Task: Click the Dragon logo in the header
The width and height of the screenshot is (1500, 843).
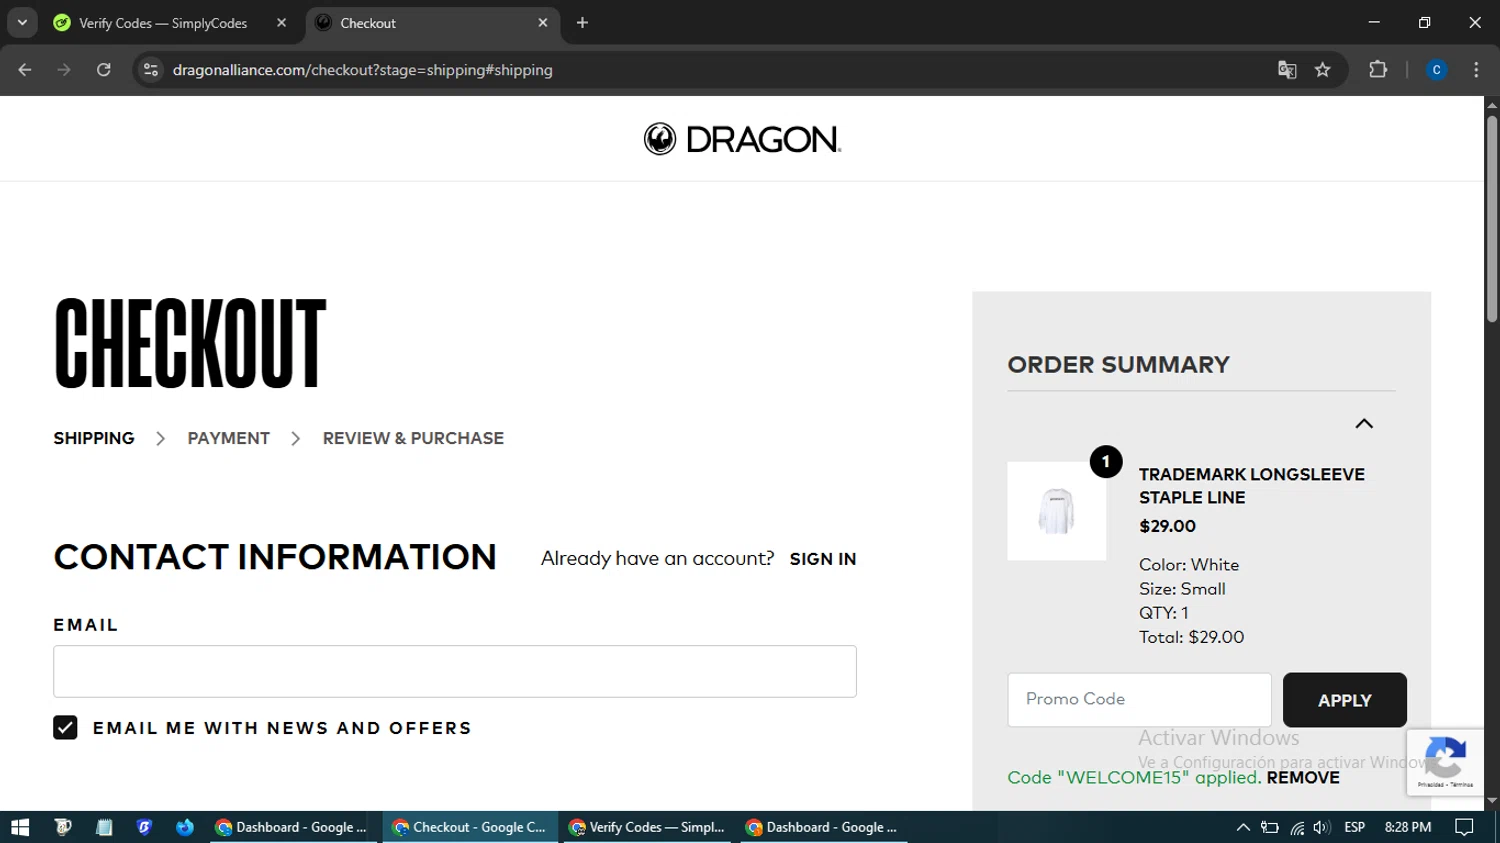Action: pos(742,139)
